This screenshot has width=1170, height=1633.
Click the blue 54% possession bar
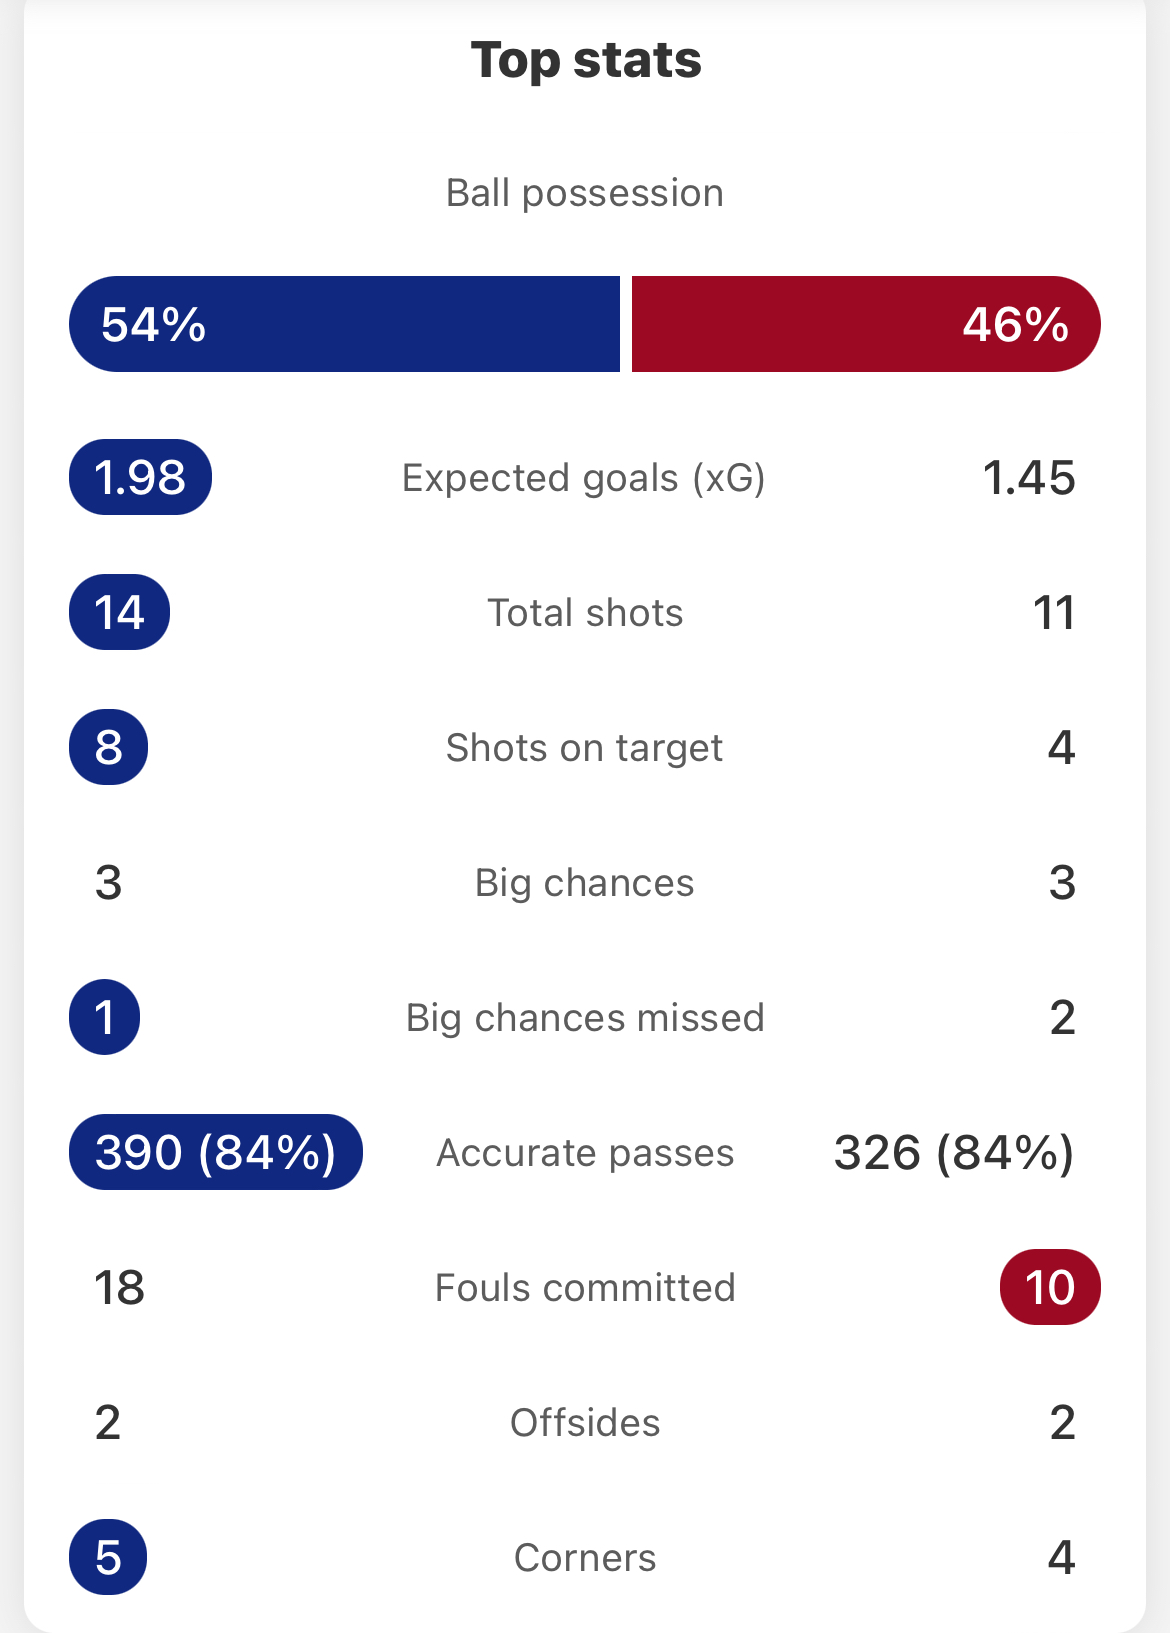(x=344, y=324)
